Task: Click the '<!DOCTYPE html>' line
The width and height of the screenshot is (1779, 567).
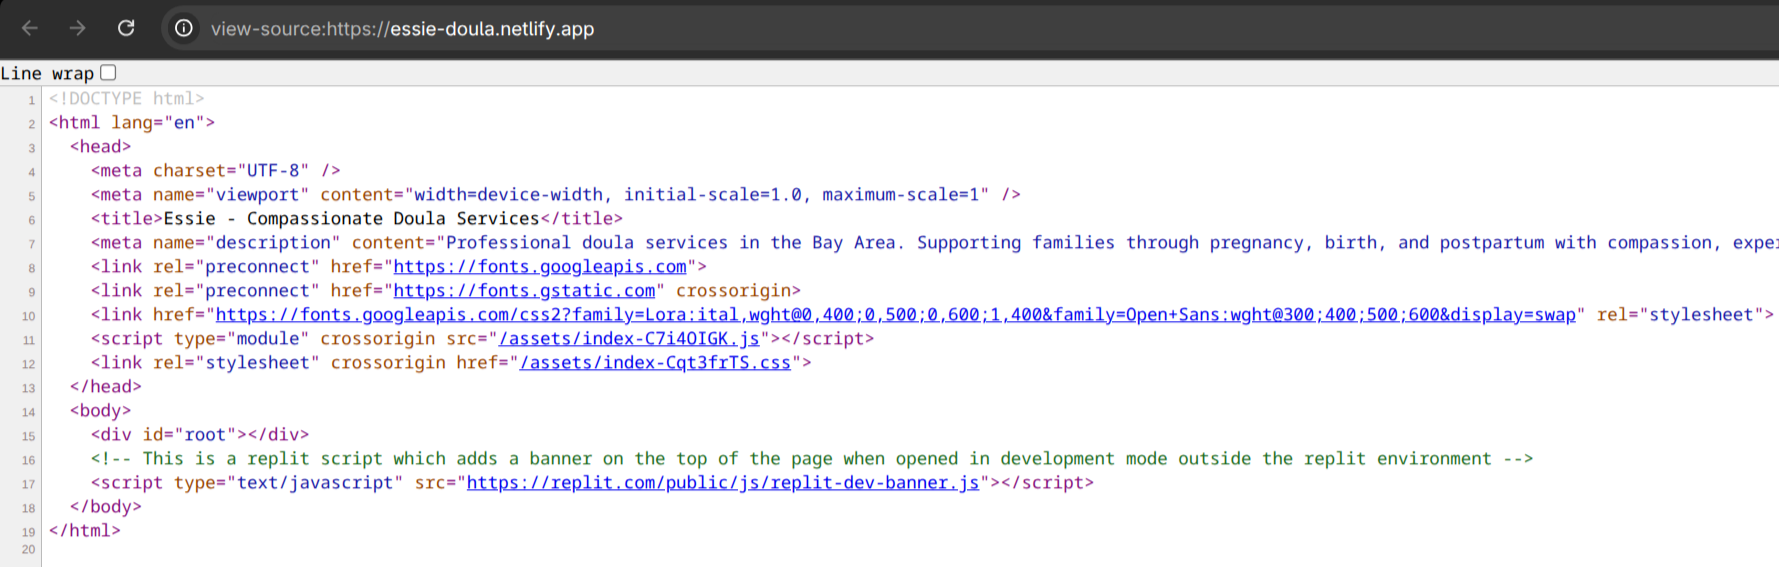Action: tap(127, 99)
